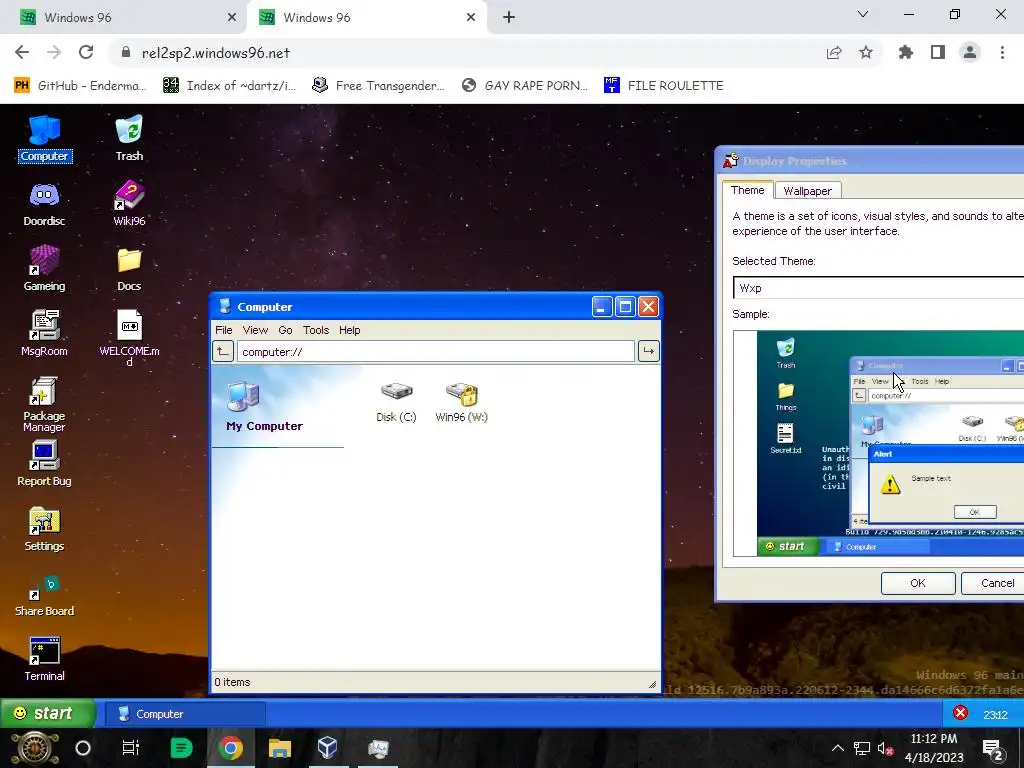Launch the Terminal desktop shortcut
The width and height of the screenshot is (1024, 768).
[44, 659]
